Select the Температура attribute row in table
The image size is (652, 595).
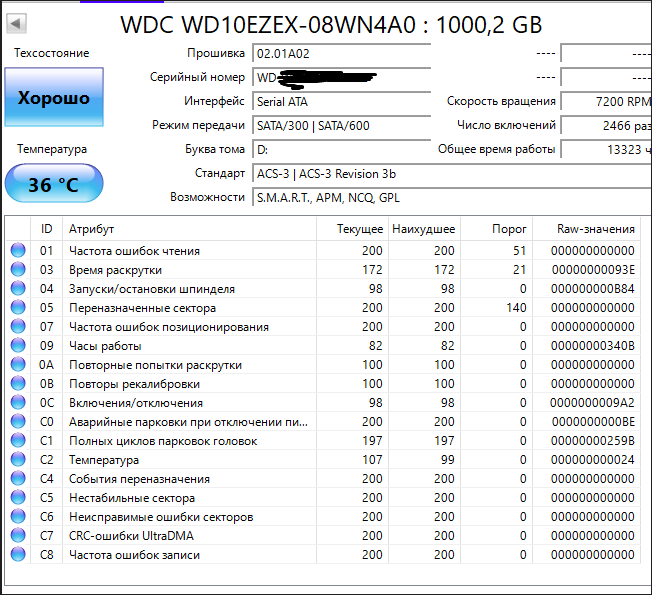point(323,459)
